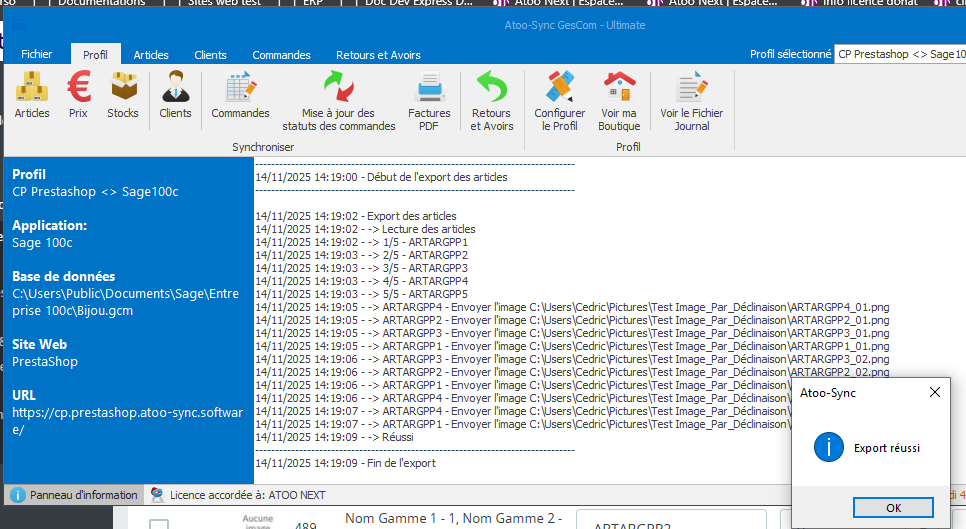Open Retours et Avoirs ribbon icon

(492, 87)
